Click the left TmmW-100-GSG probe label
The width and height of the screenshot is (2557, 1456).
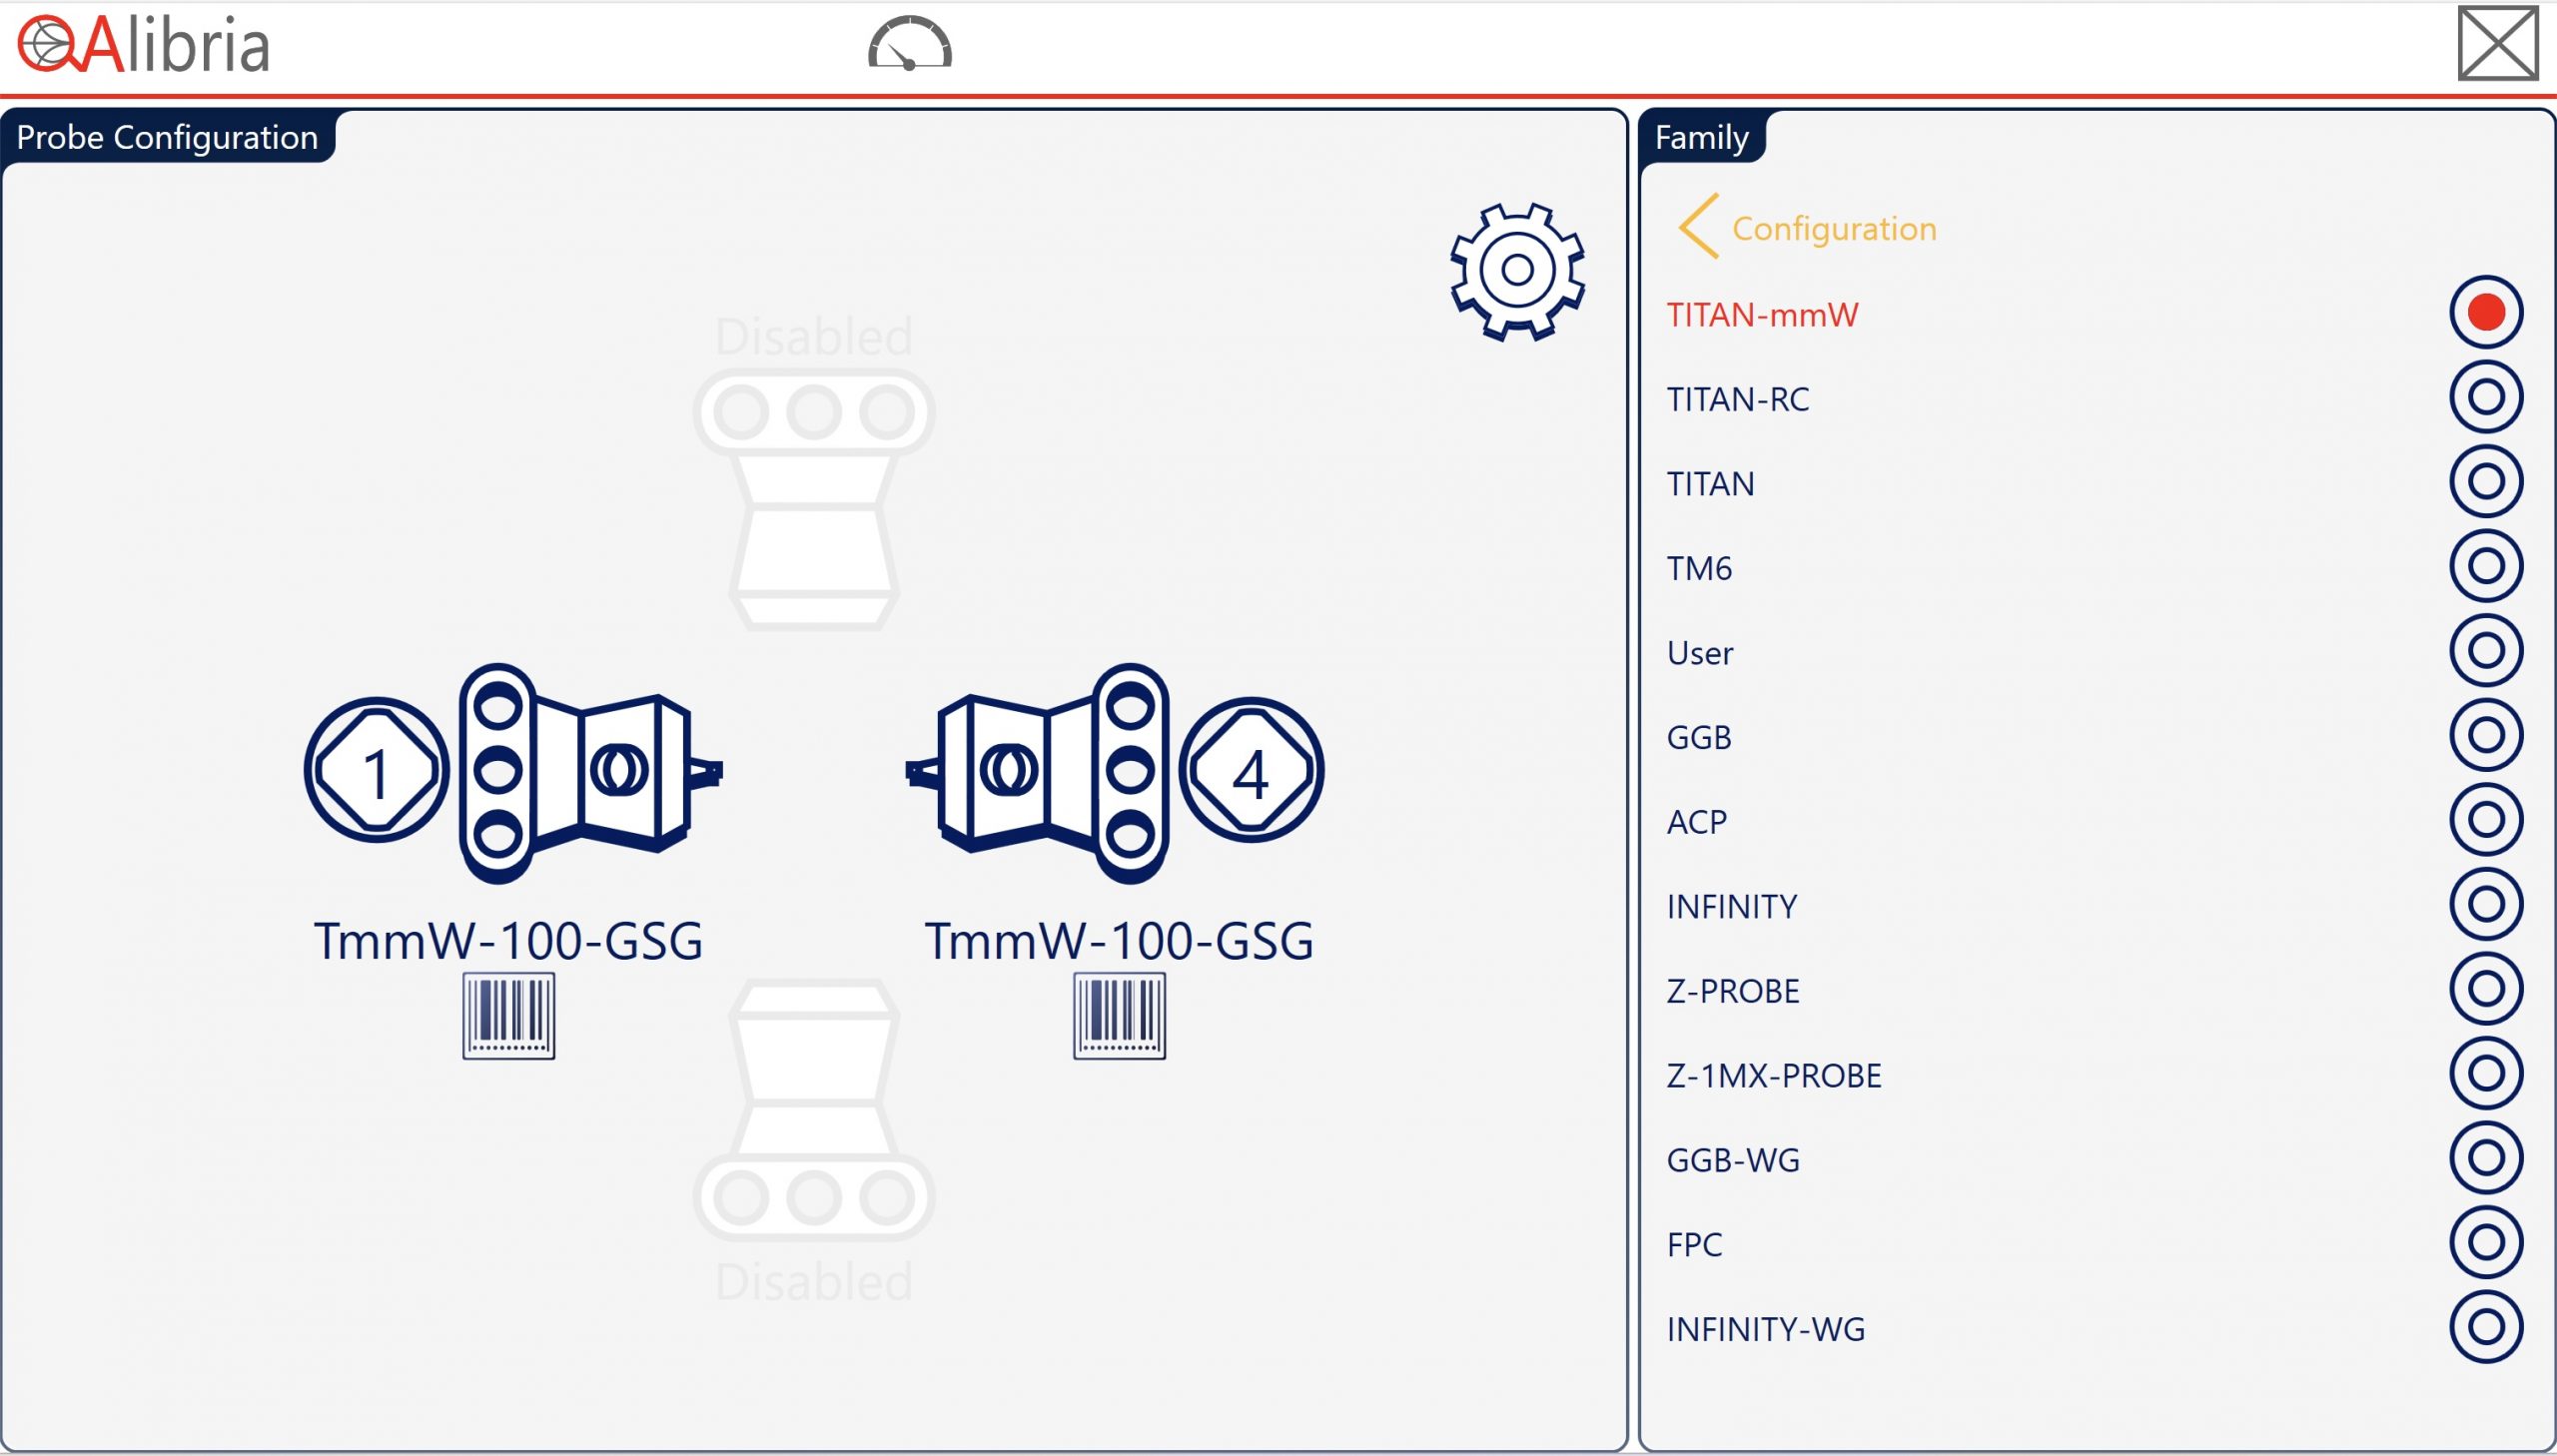(x=508, y=941)
